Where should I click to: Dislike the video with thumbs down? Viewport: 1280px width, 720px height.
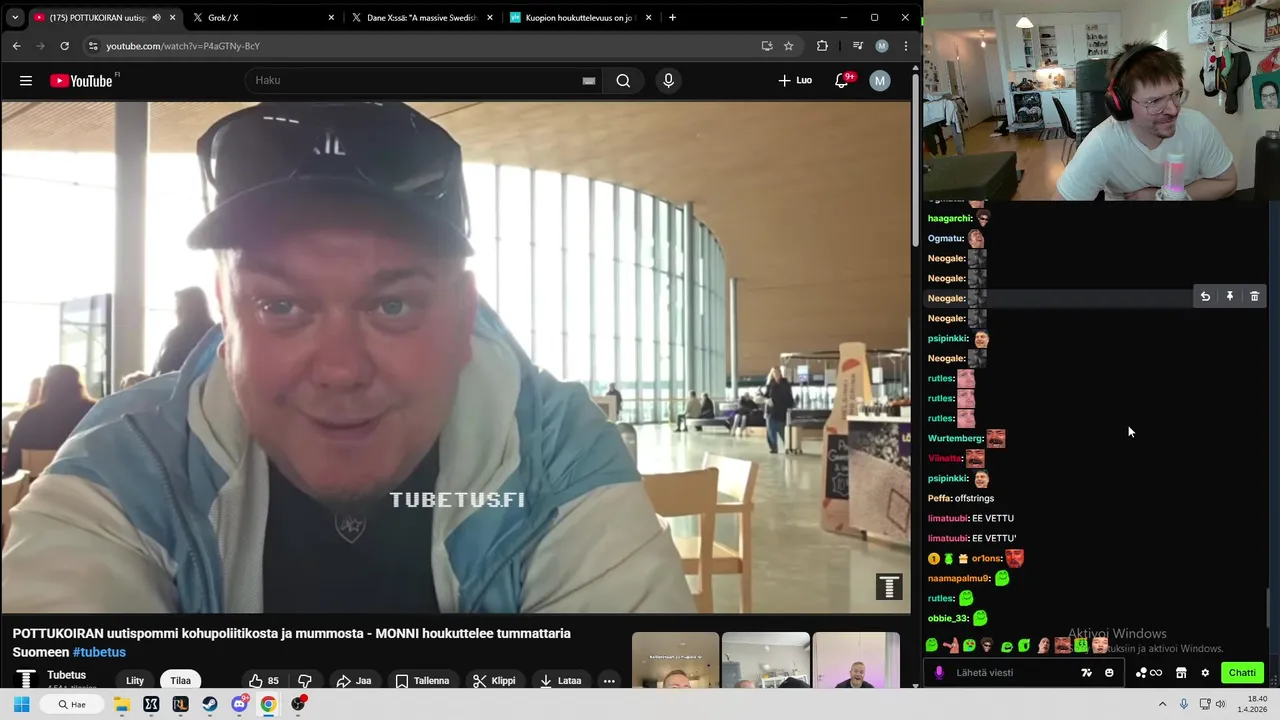(x=305, y=681)
